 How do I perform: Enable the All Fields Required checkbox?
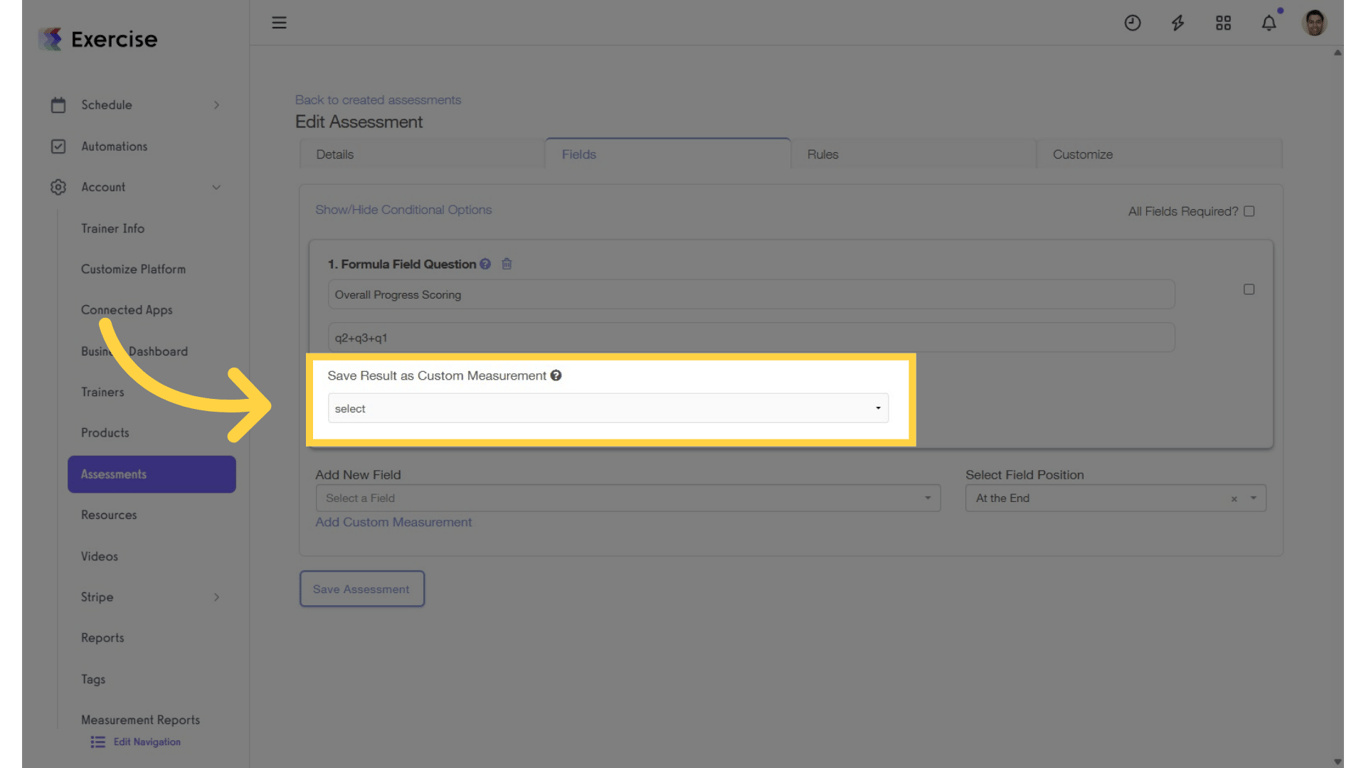pos(1249,211)
